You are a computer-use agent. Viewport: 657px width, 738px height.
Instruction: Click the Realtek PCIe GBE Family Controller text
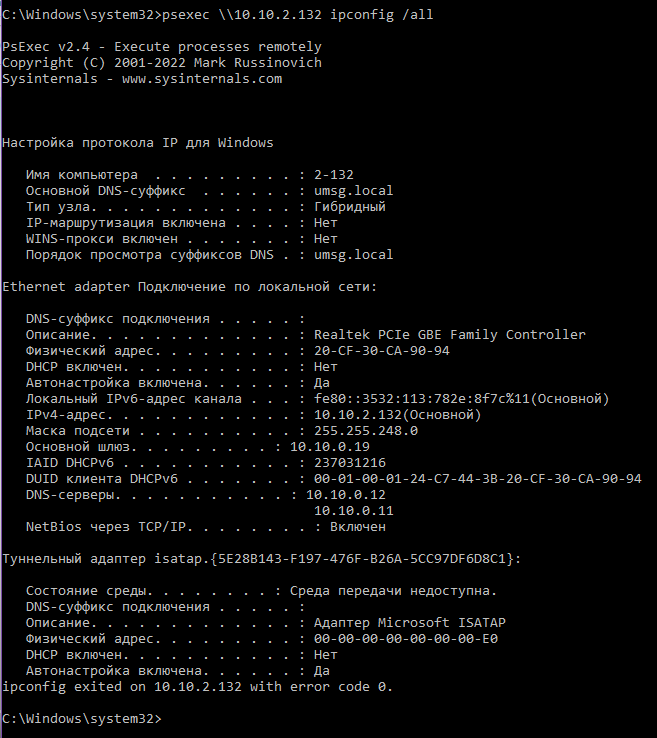449,334
